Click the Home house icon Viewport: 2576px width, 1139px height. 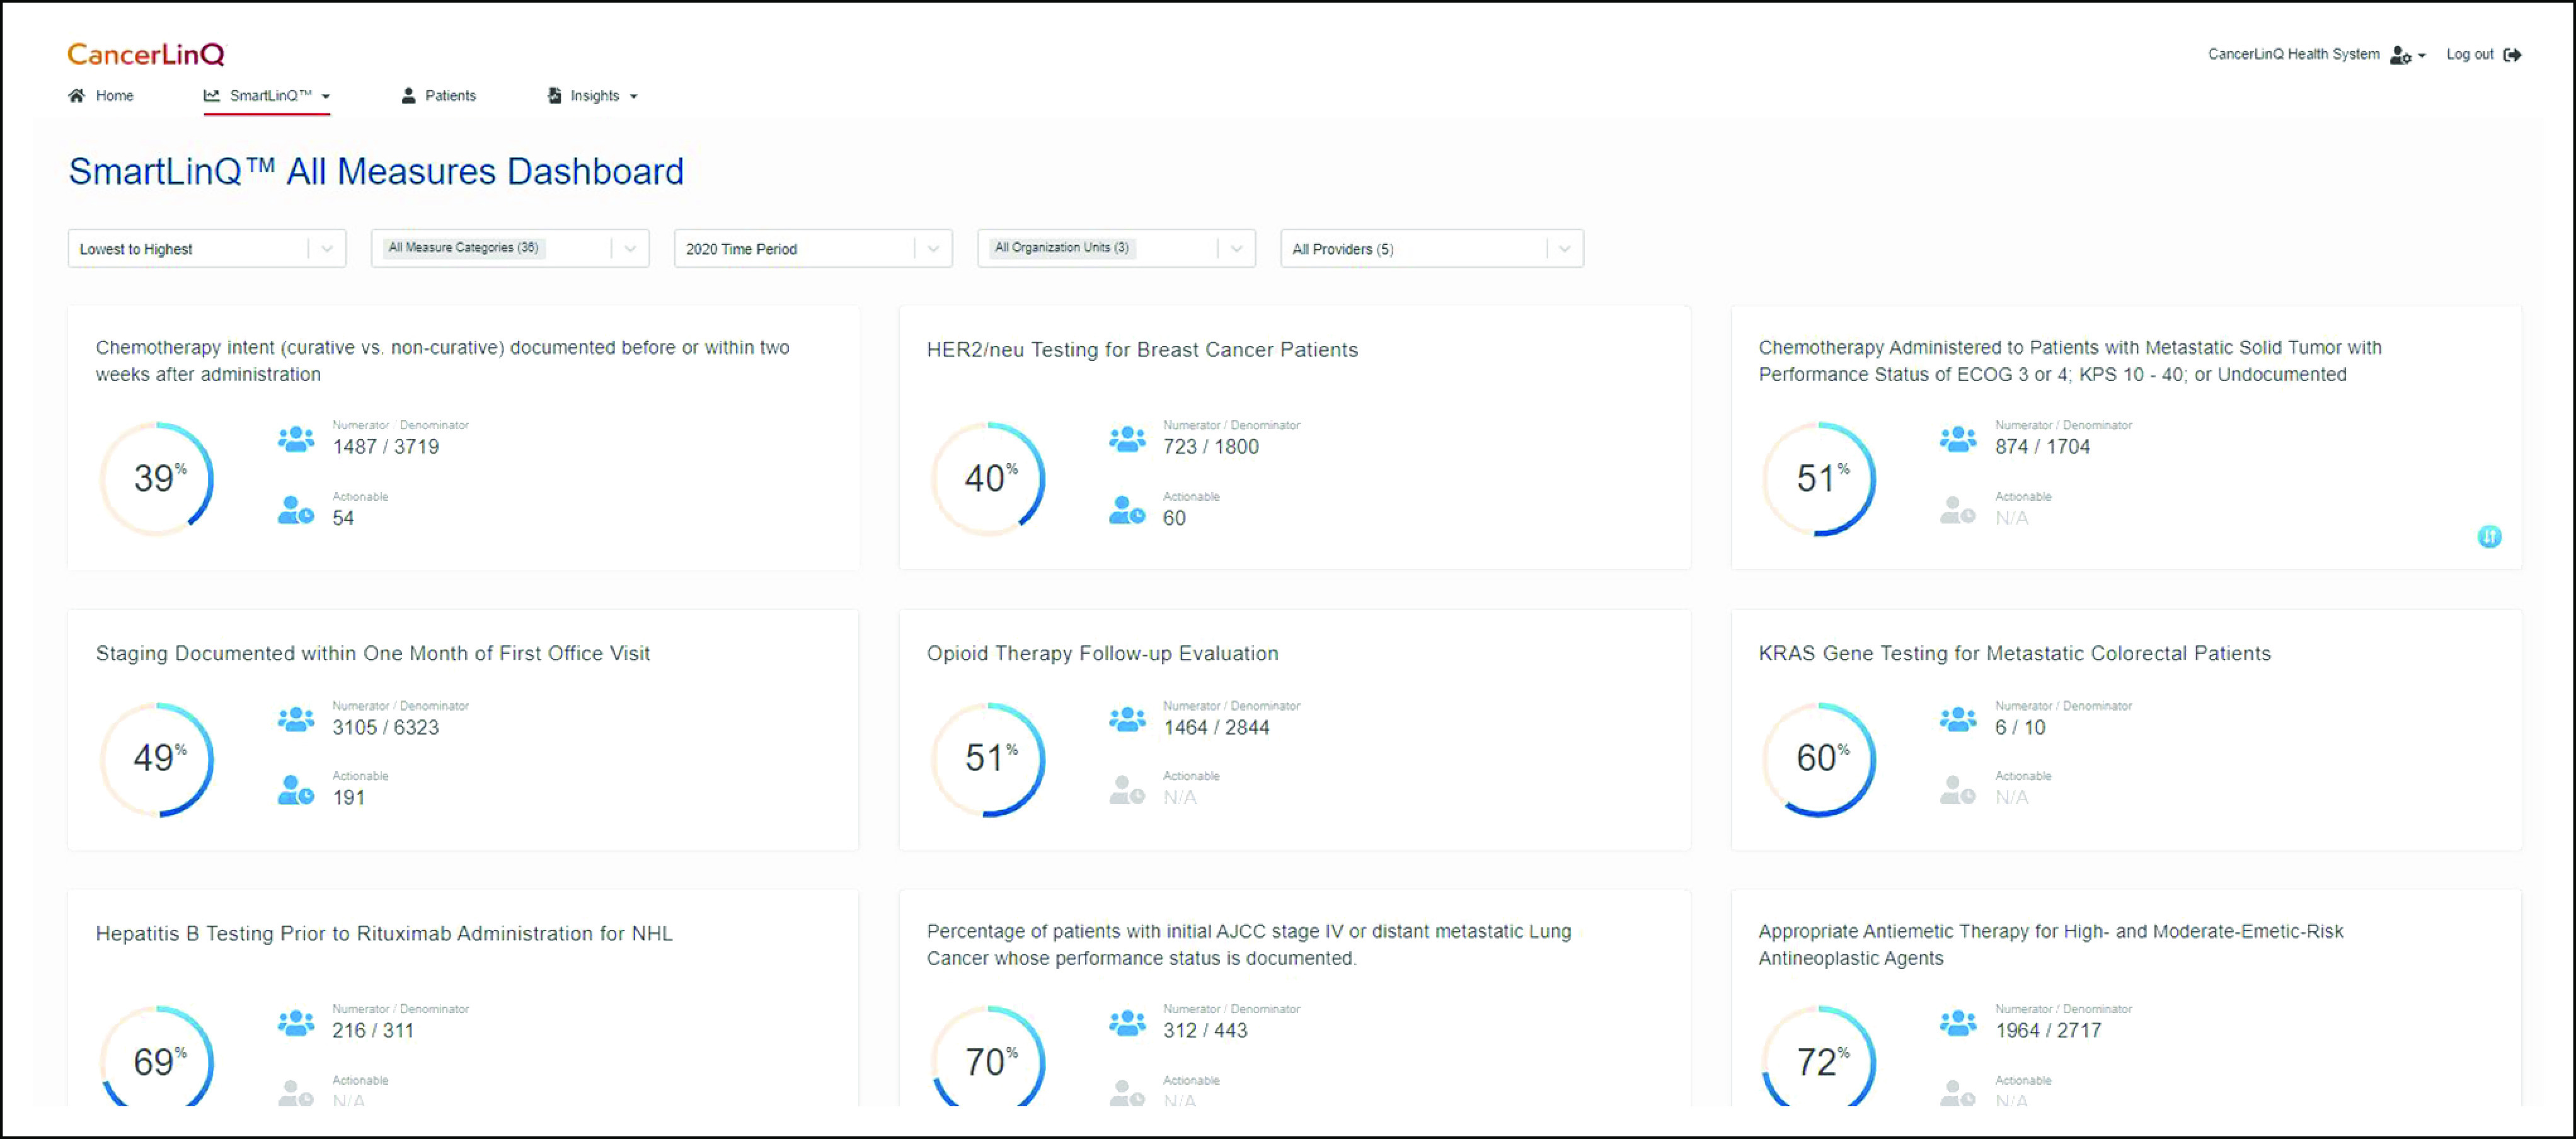(x=76, y=95)
